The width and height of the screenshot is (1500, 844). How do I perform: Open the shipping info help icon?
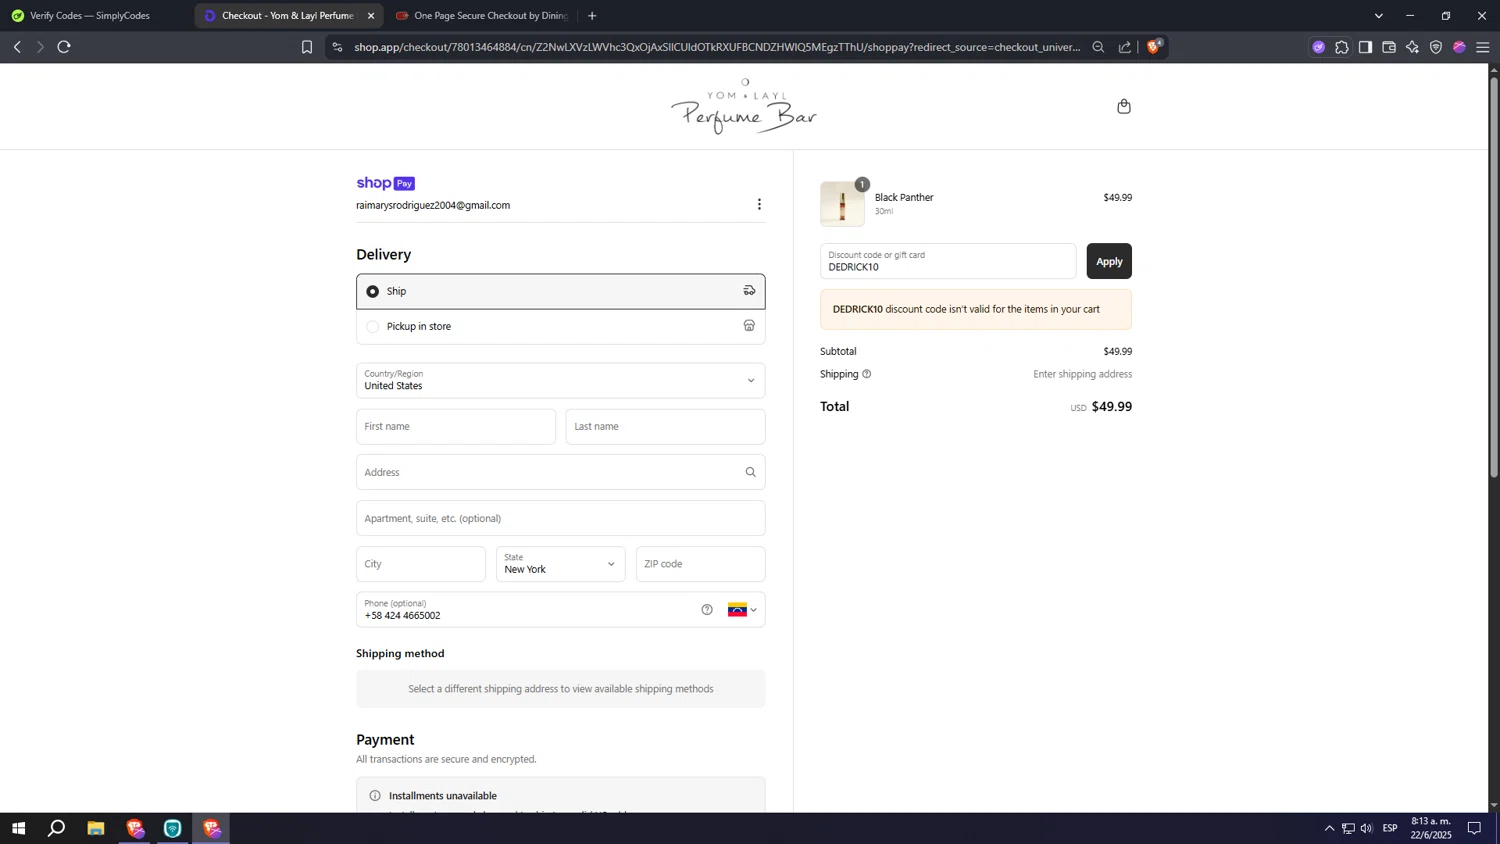[867, 374]
